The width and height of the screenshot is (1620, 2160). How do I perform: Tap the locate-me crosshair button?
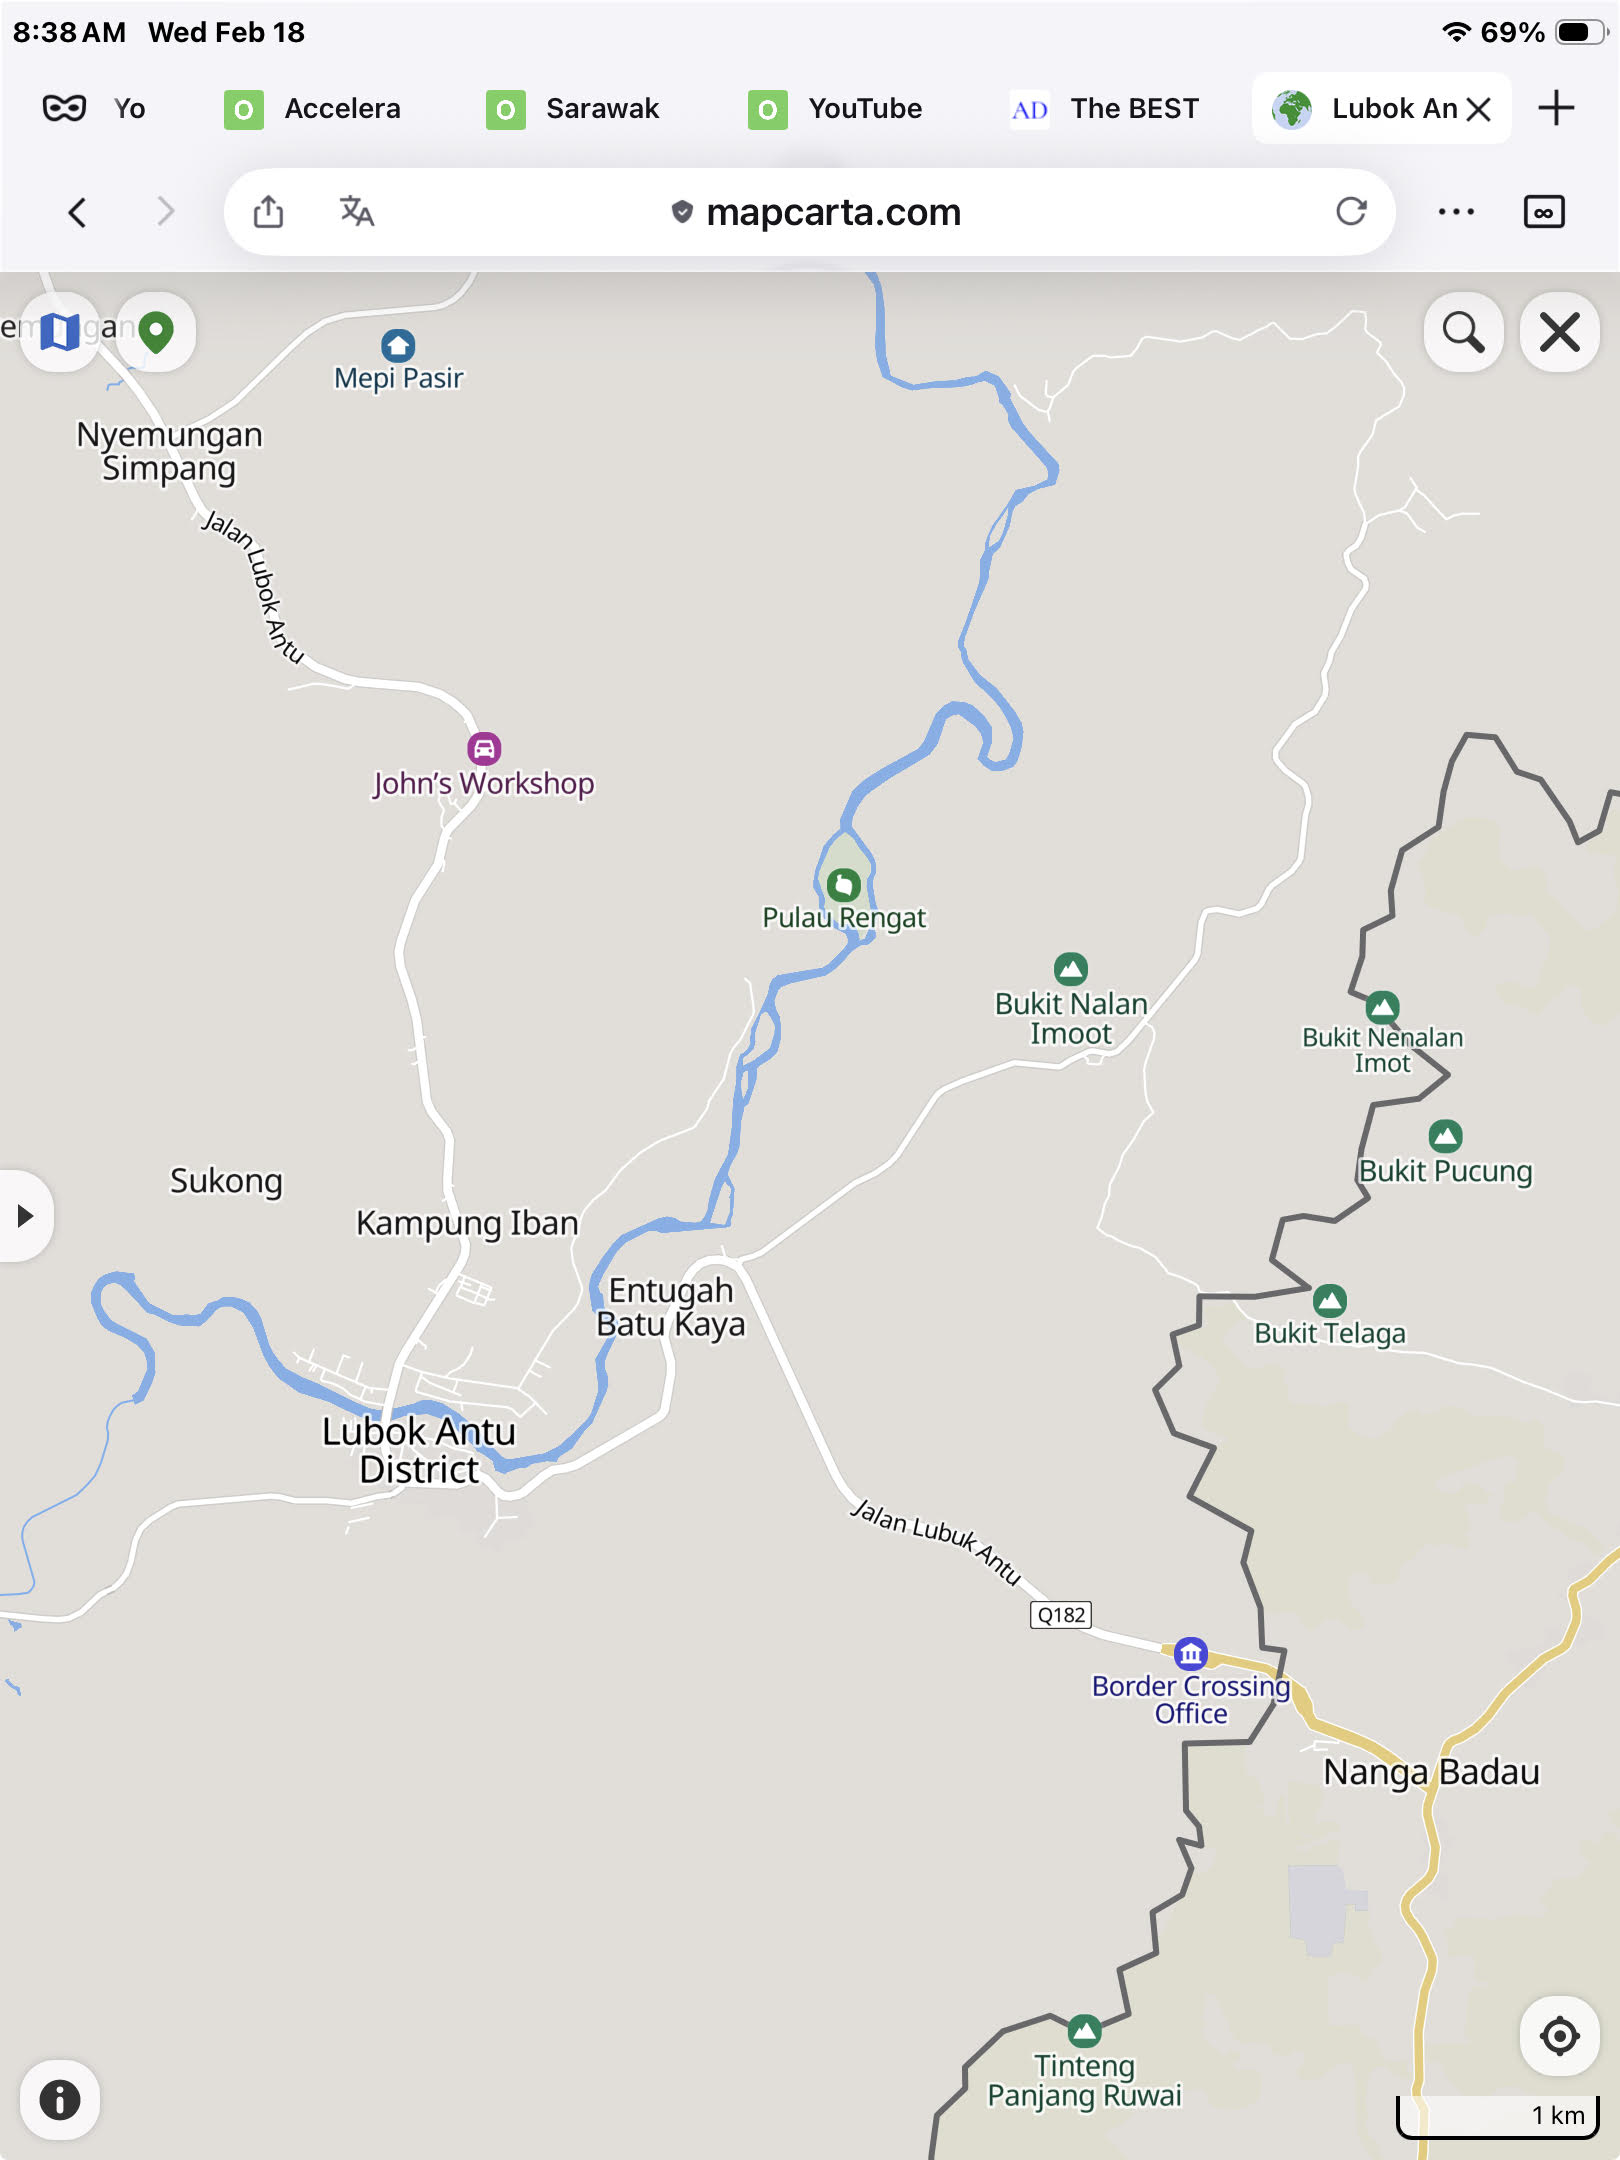(x=1559, y=2035)
